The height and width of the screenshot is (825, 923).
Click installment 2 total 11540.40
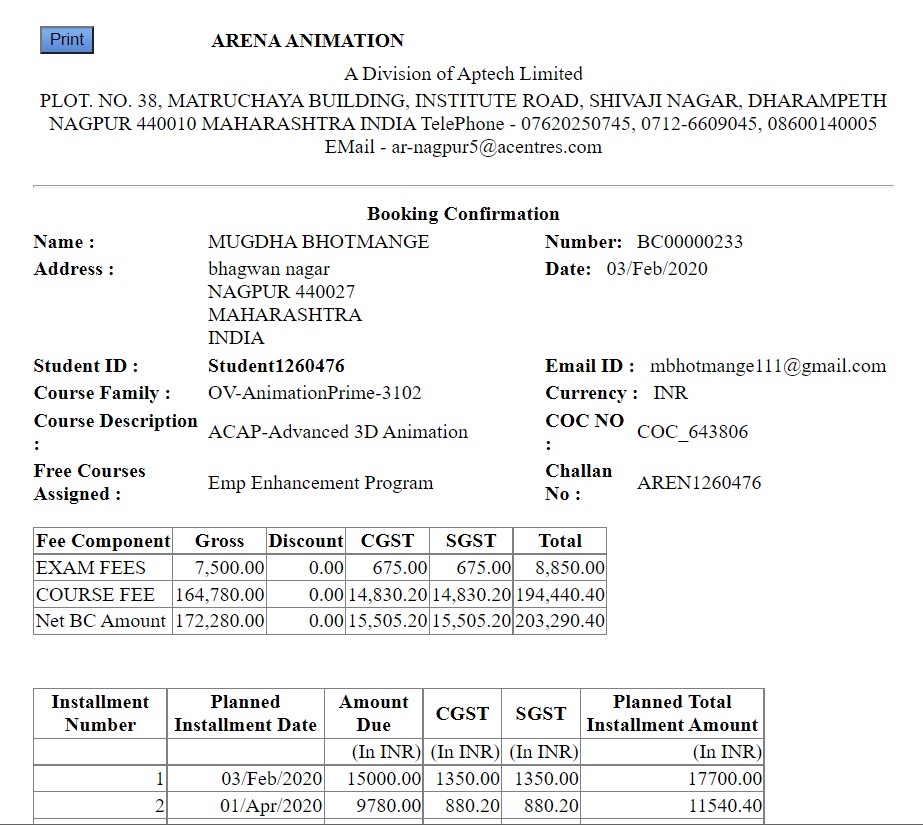725,806
